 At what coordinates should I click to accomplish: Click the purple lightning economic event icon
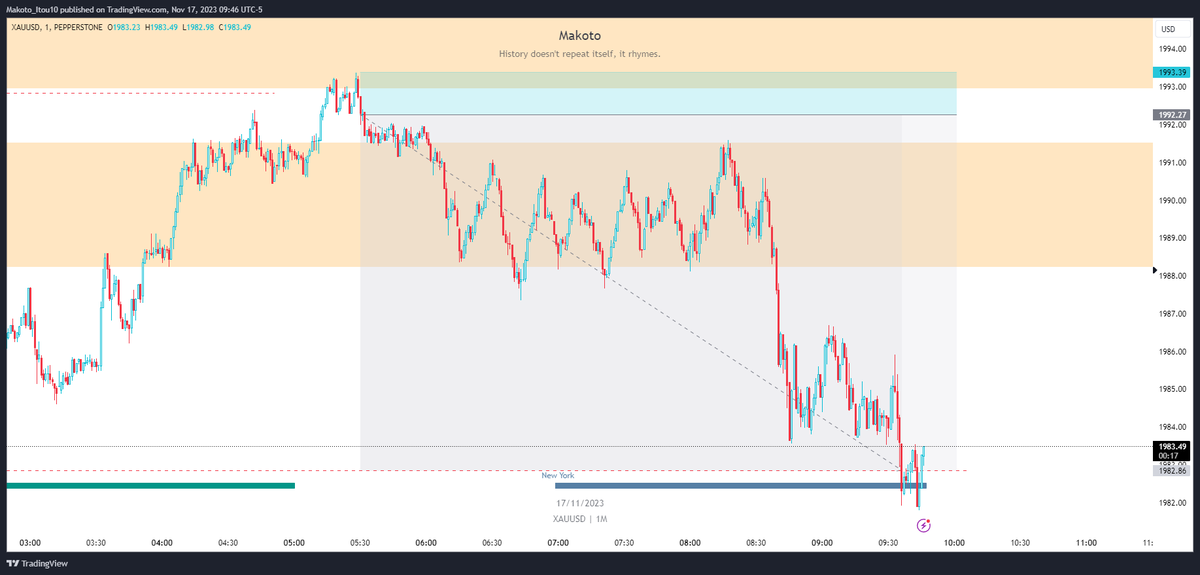(x=924, y=524)
